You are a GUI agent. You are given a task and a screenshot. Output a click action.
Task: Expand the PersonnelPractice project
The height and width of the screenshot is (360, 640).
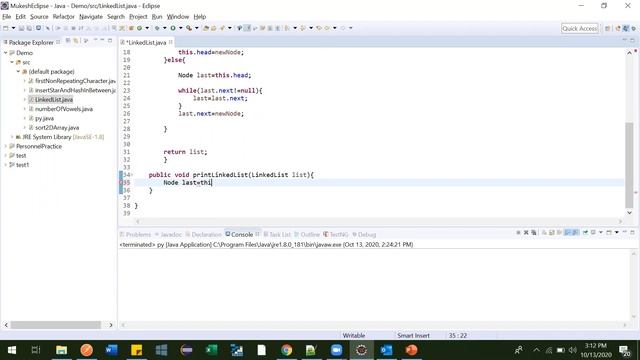point(5,146)
